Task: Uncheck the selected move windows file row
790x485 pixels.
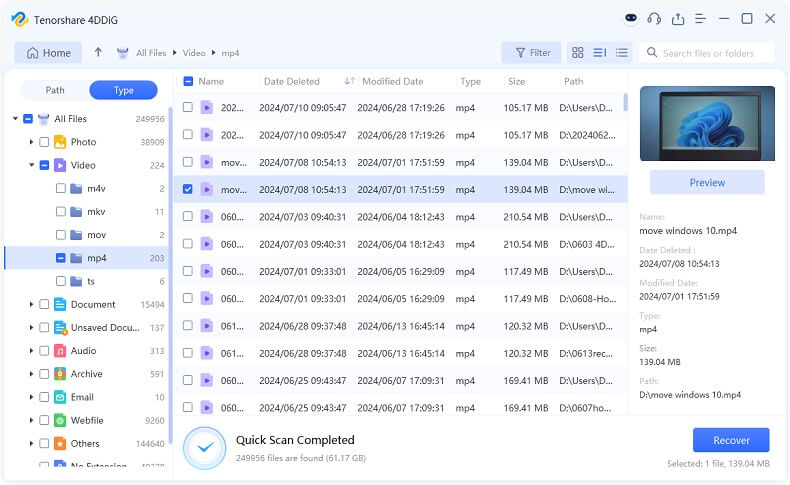Action: (x=187, y=189)
